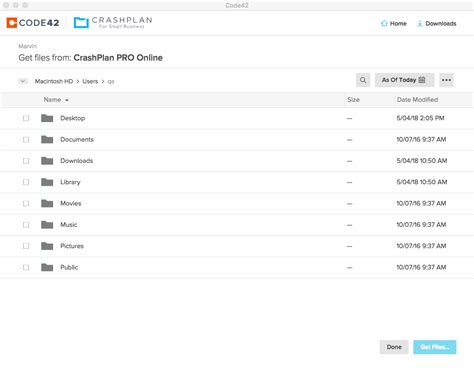
Task: Check the Public folder checkbox
Action: coord(26,267)
